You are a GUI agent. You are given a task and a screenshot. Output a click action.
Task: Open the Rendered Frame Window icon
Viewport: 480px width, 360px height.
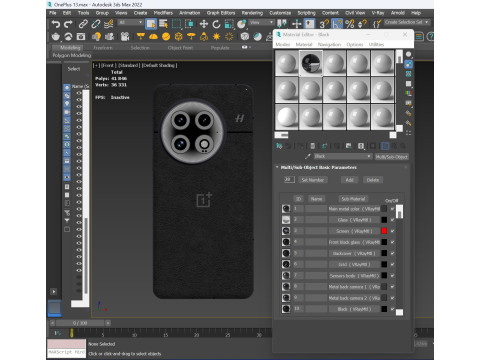coord(81,37)
